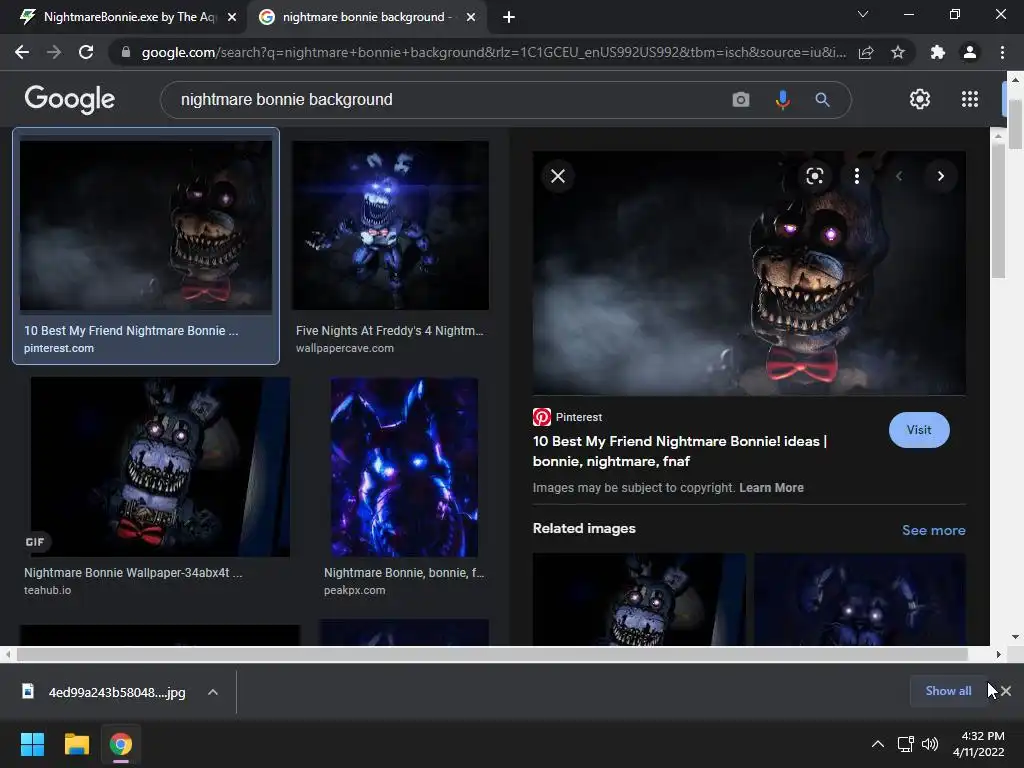Select the wallpapercave.com Nightmare Bonnie thumbnail
This screenshot has height=768, width=1024.
click(390, 225)
